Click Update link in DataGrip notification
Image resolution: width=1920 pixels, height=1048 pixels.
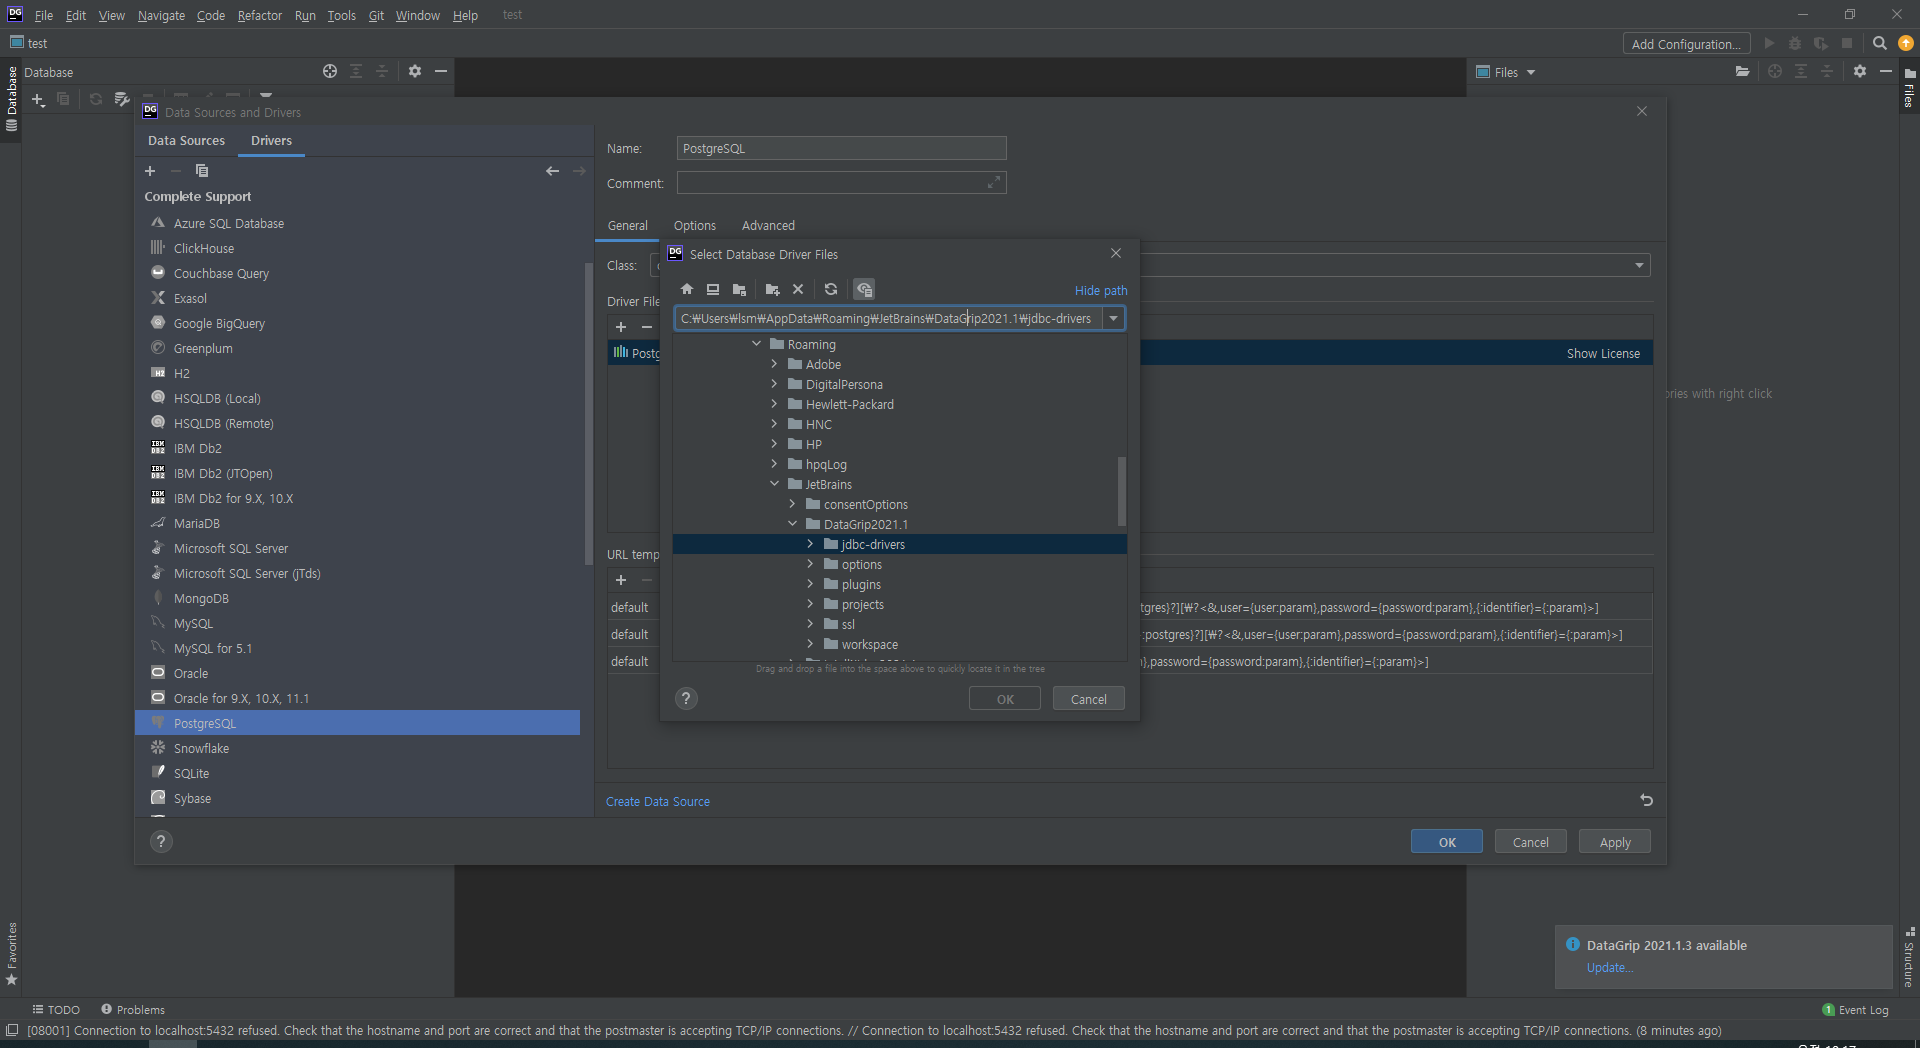[1609, 967]
